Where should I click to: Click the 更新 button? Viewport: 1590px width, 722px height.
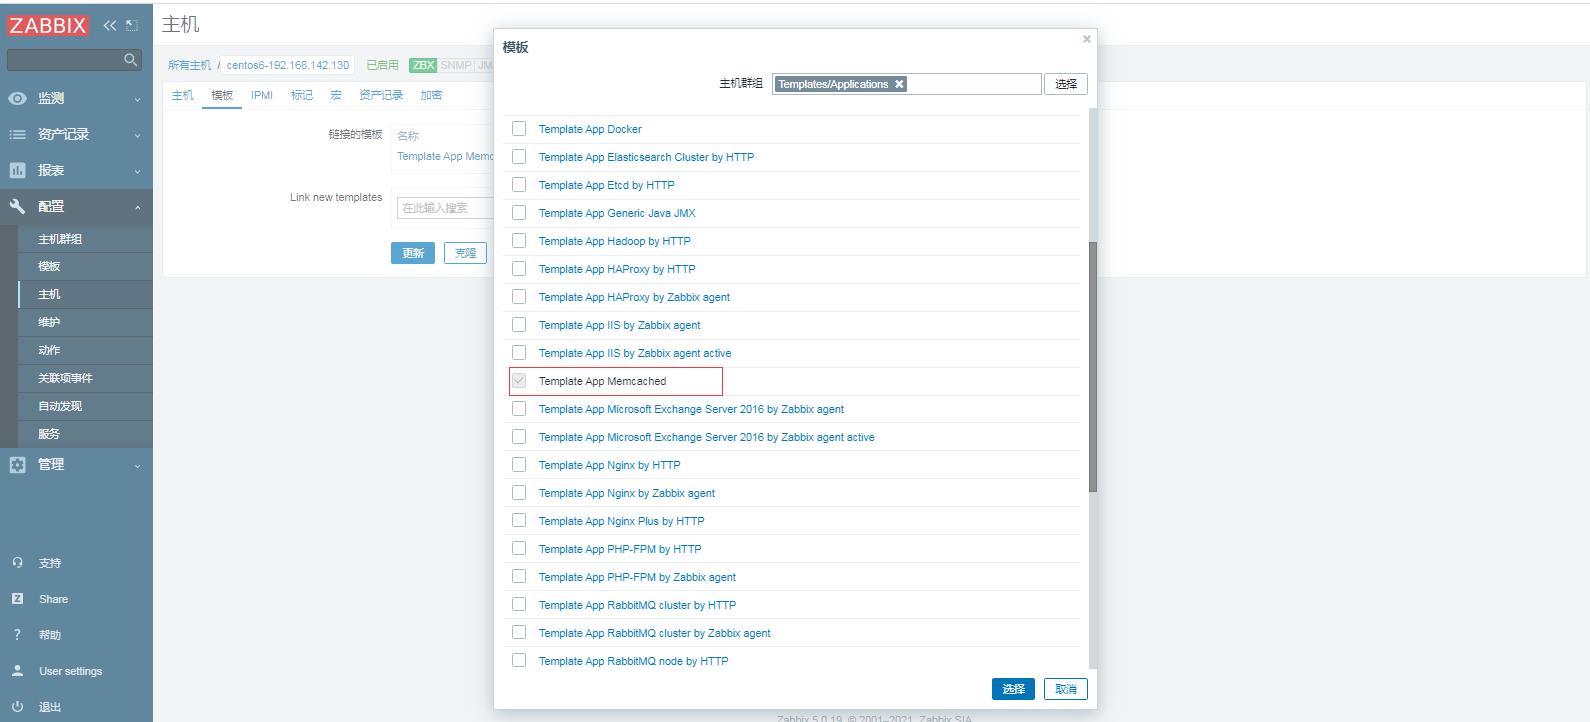coord(413,253)
